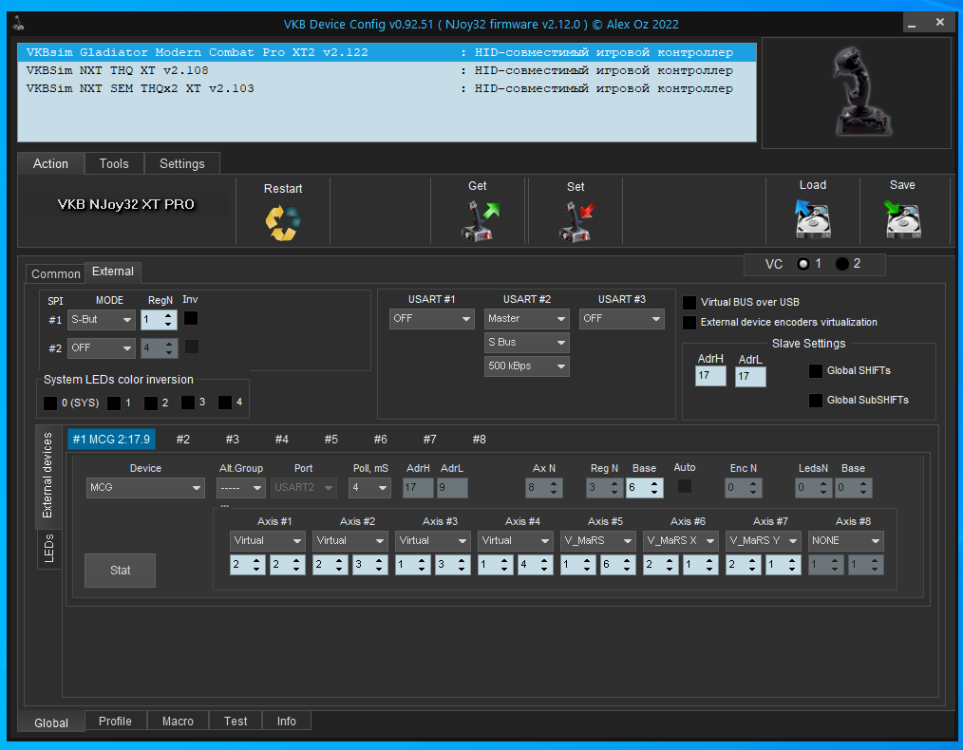Expand the 500 kBps baud rate dropdown
This screenshot has height=750, width=963.
pyautogui.click(x=526, y=367)
